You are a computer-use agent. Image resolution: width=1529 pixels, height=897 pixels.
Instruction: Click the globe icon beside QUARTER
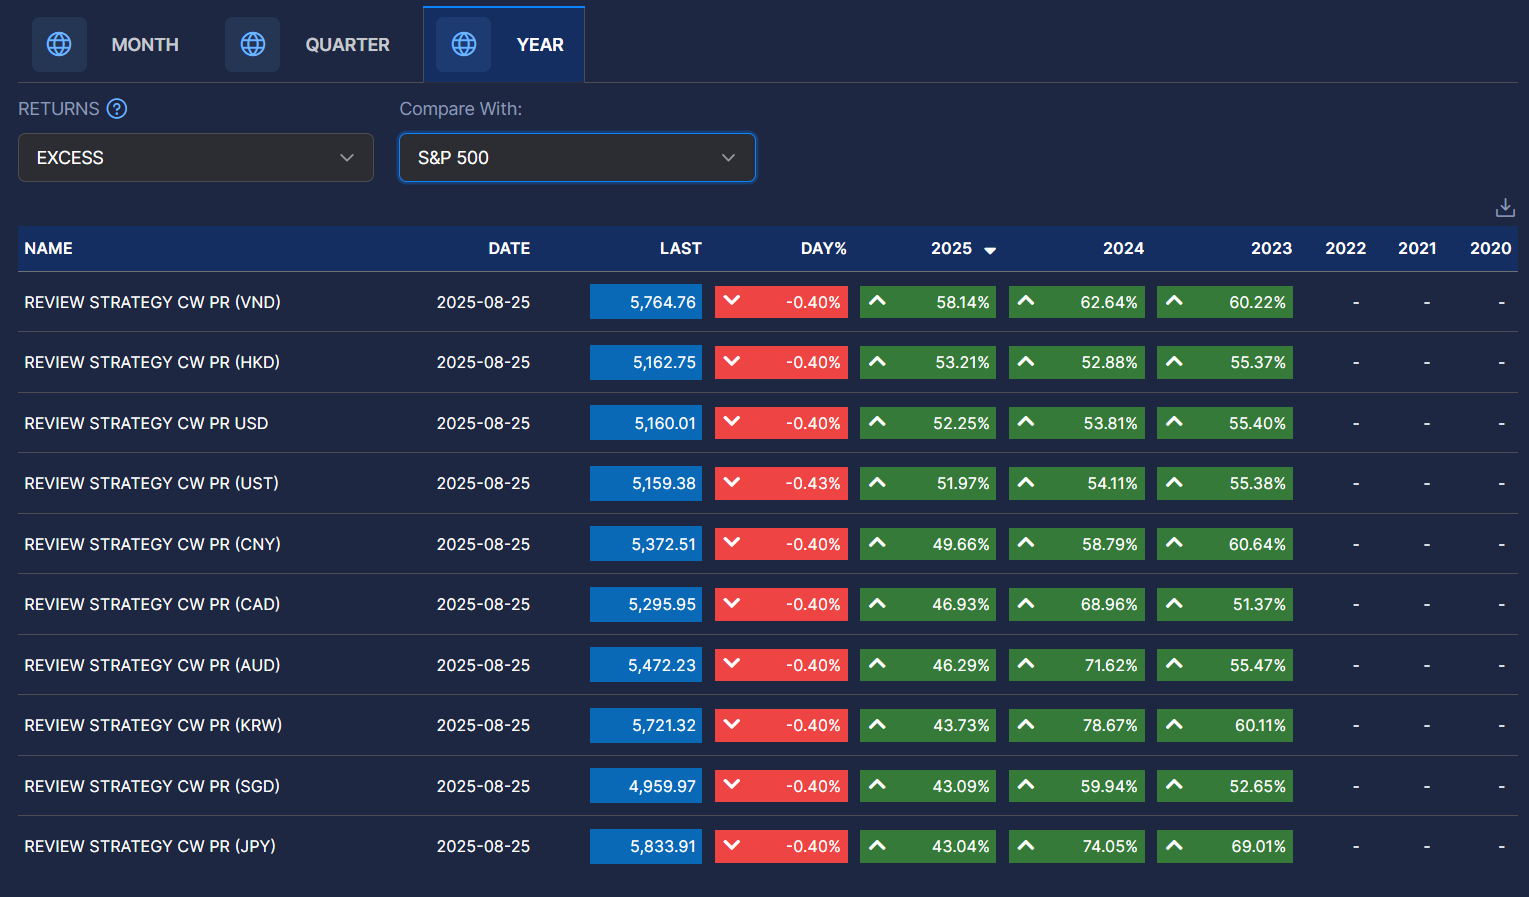point(253,44)
